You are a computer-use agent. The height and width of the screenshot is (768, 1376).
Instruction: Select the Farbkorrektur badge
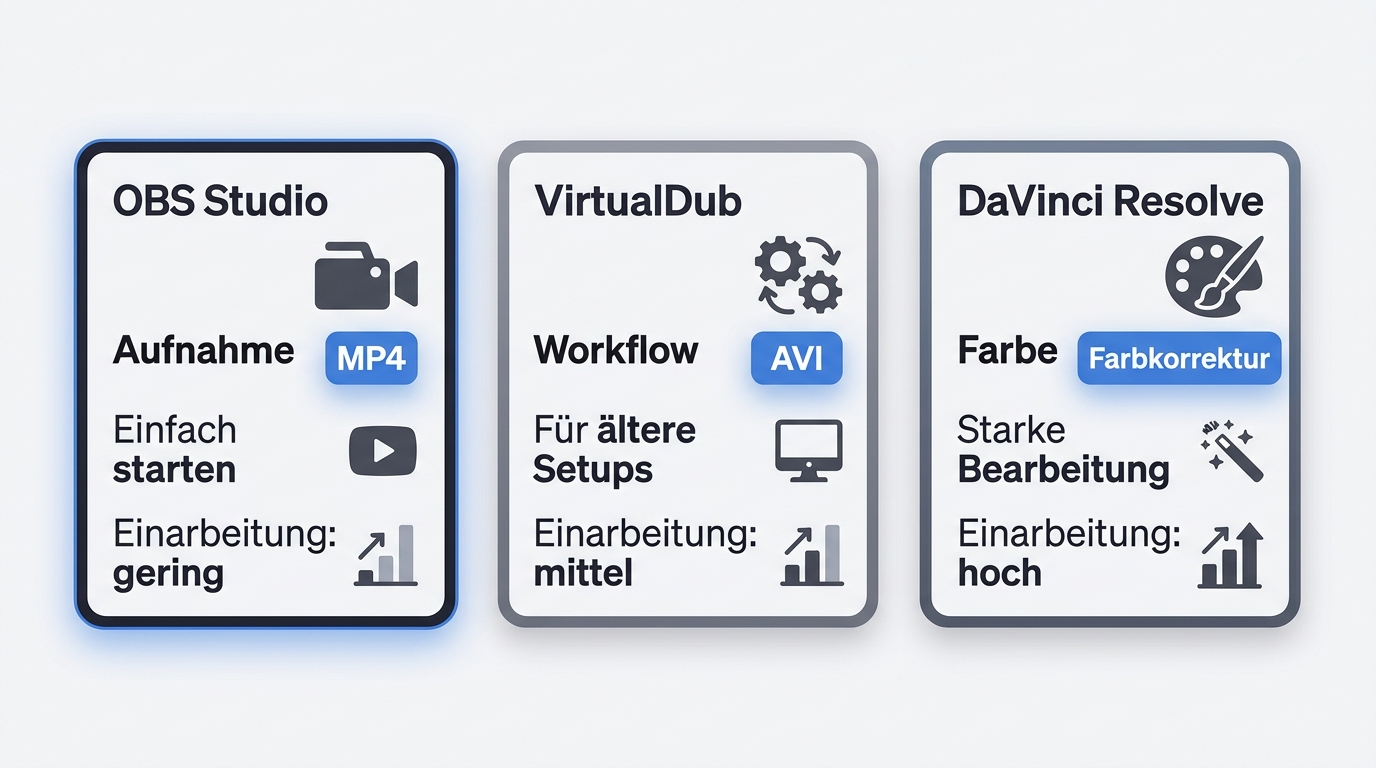[1179, 358]
